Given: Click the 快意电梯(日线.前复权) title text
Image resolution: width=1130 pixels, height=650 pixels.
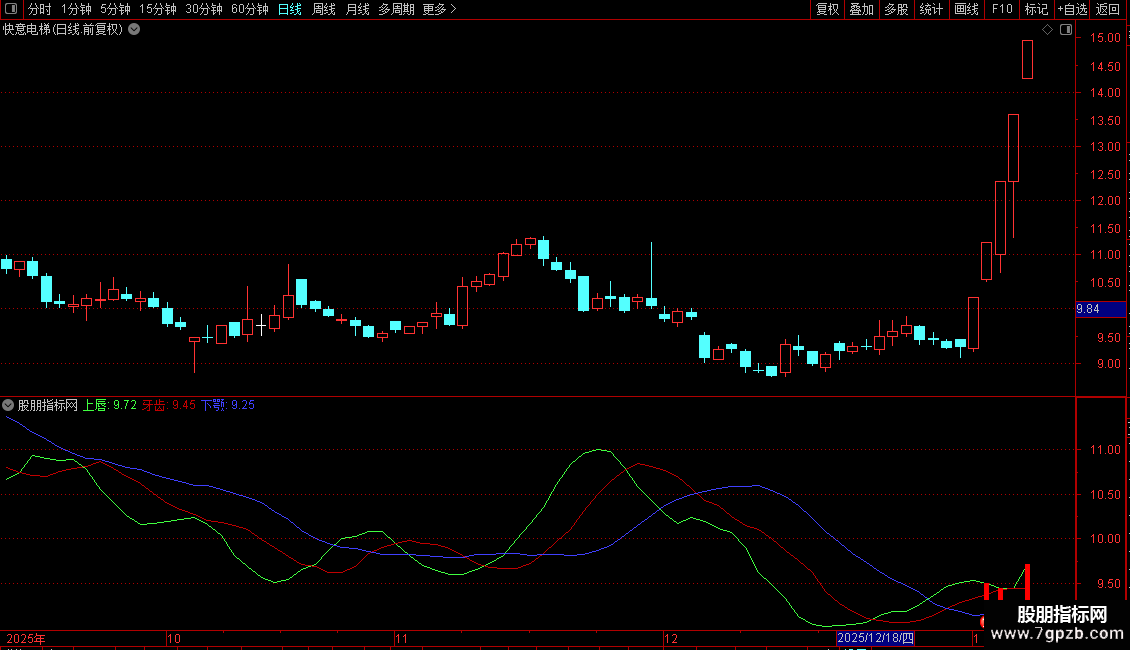Looking at the screenshot, I should [x=63, y=30].
